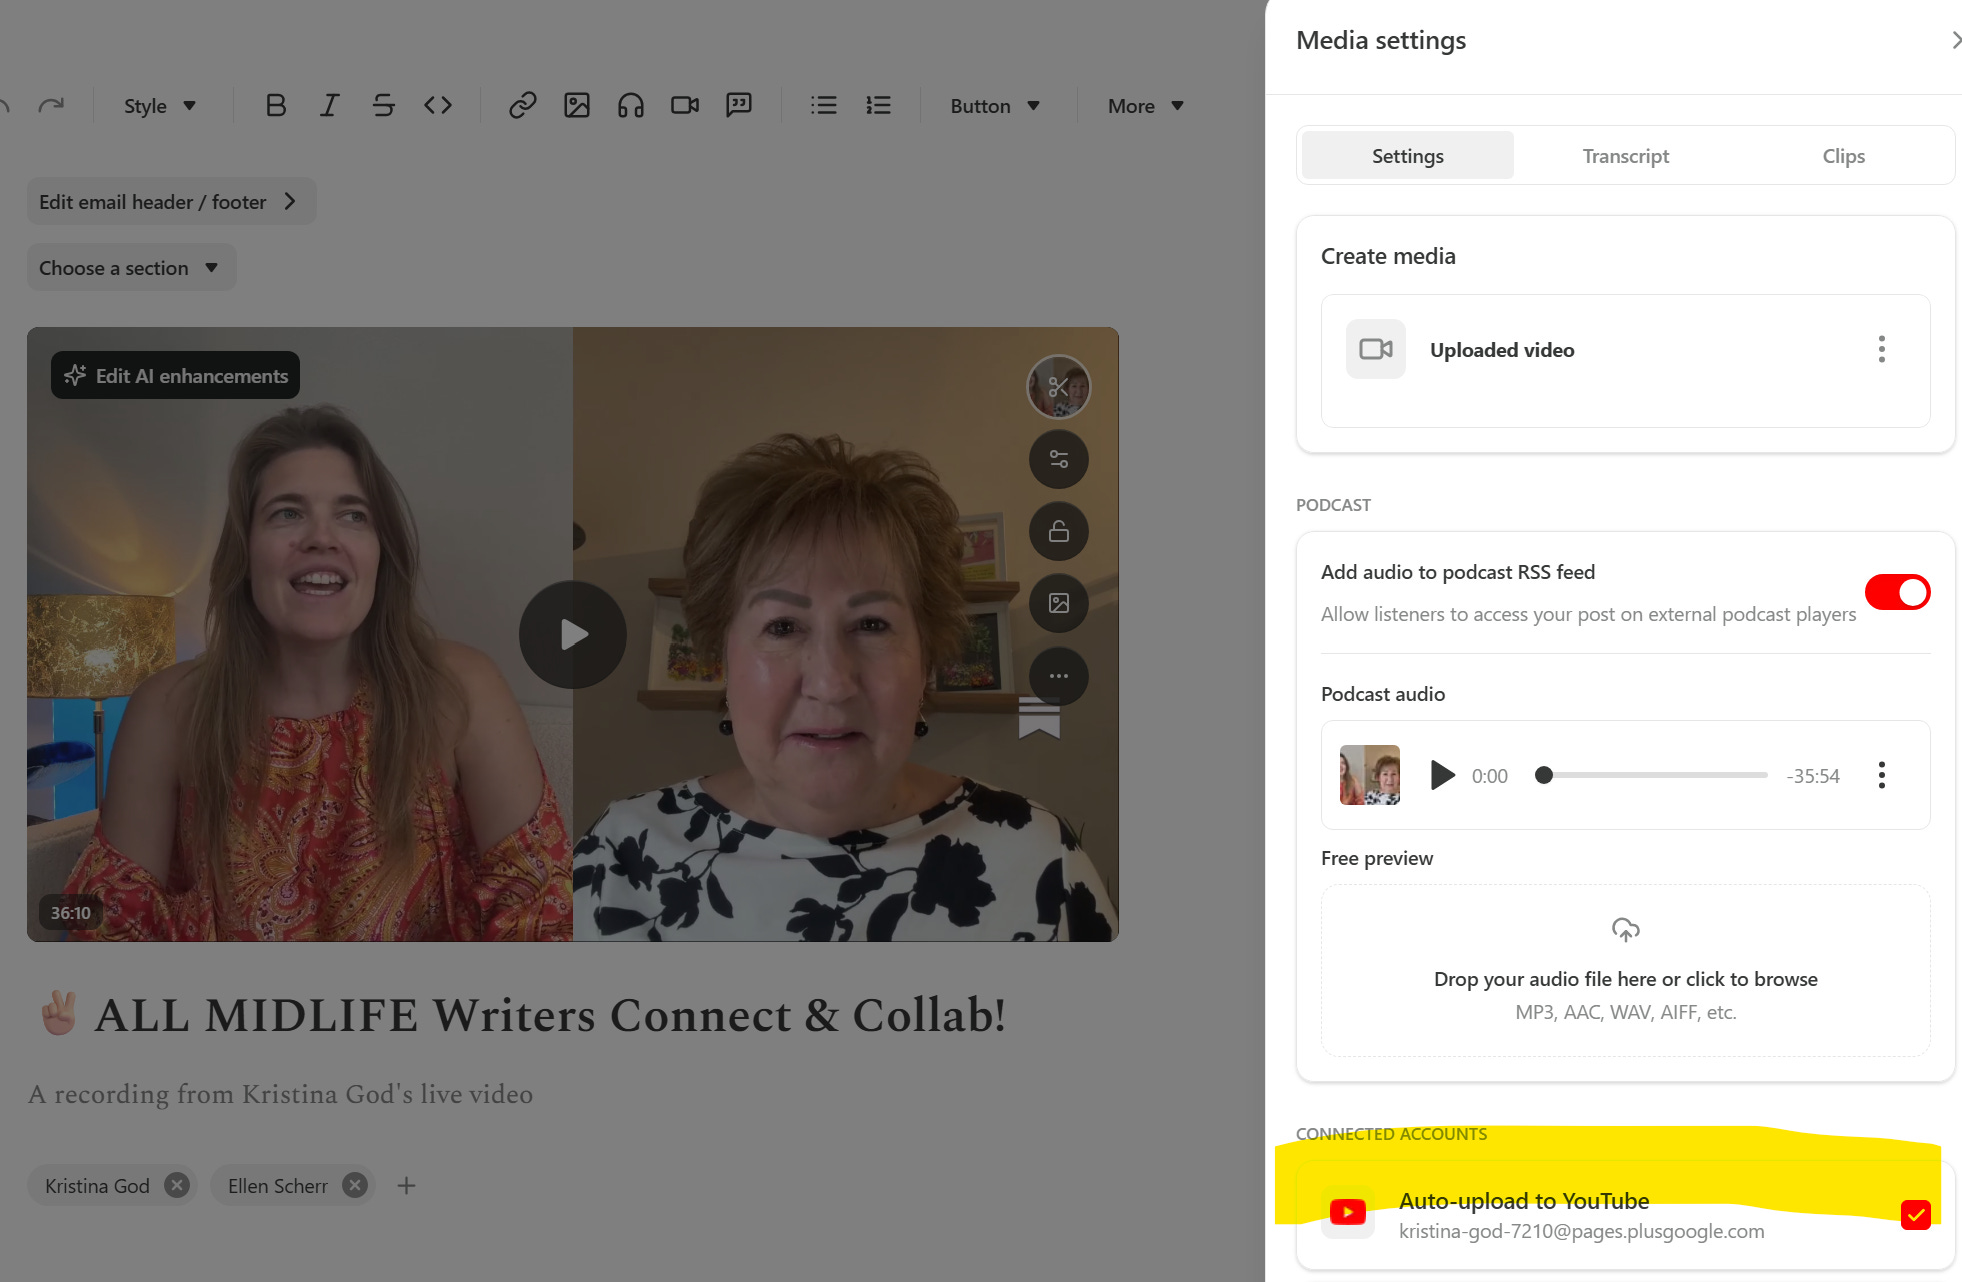Insert a link with the link icon

tap(522, 106)
